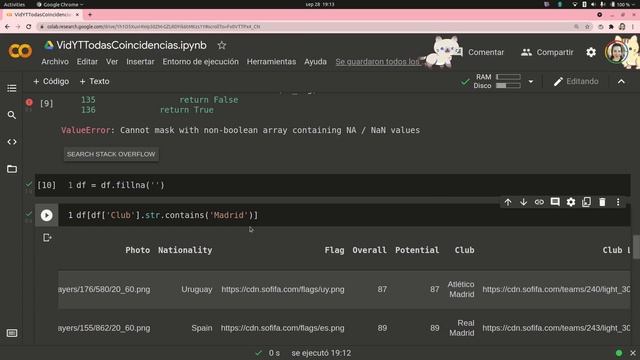Click the RAM usage bar

[508, 77]
